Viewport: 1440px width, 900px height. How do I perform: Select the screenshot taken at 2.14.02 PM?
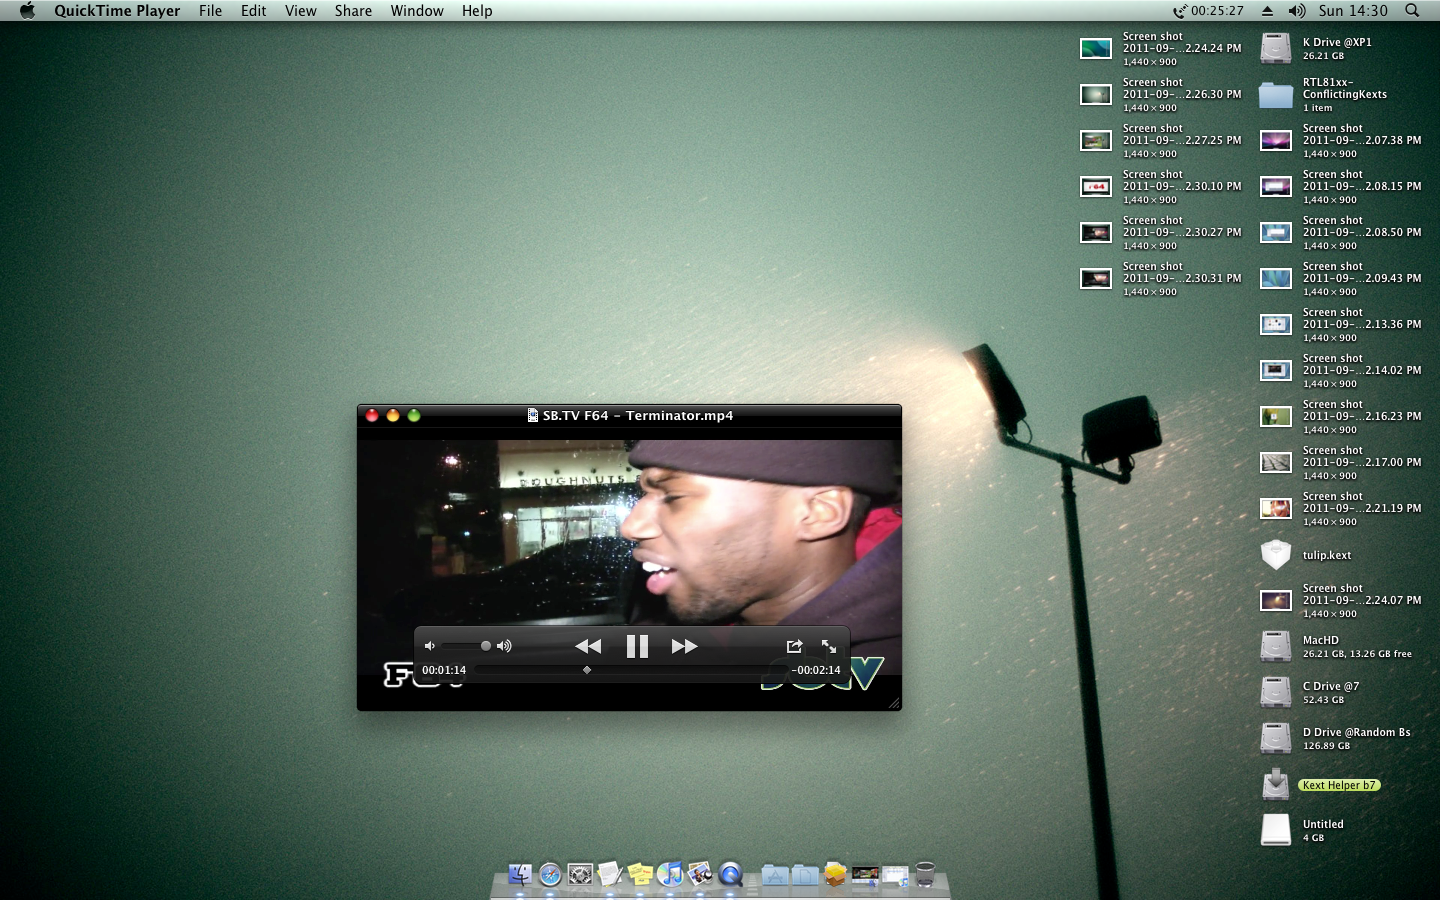click(1276, 370)
